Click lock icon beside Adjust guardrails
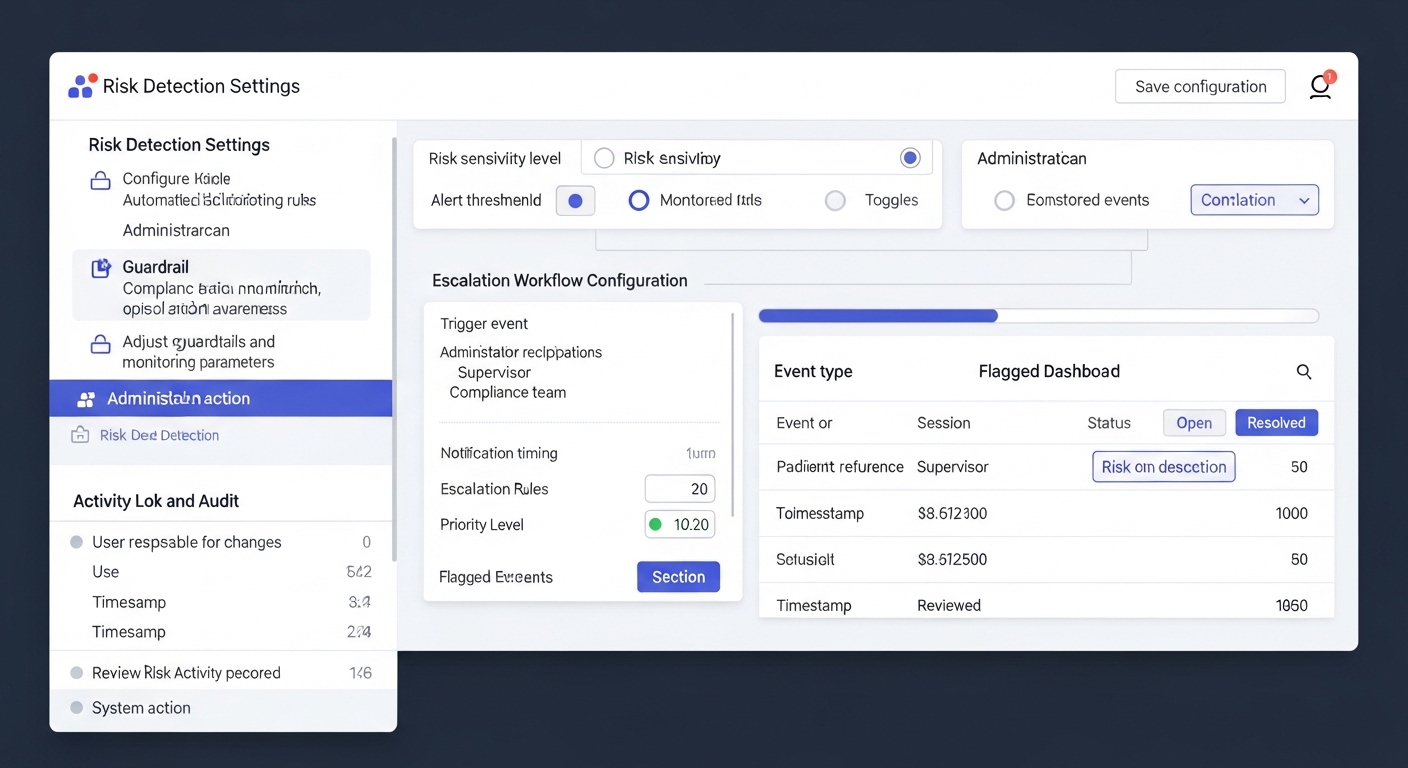Viewport: 1408px width, 768px height. coord(100,345)
